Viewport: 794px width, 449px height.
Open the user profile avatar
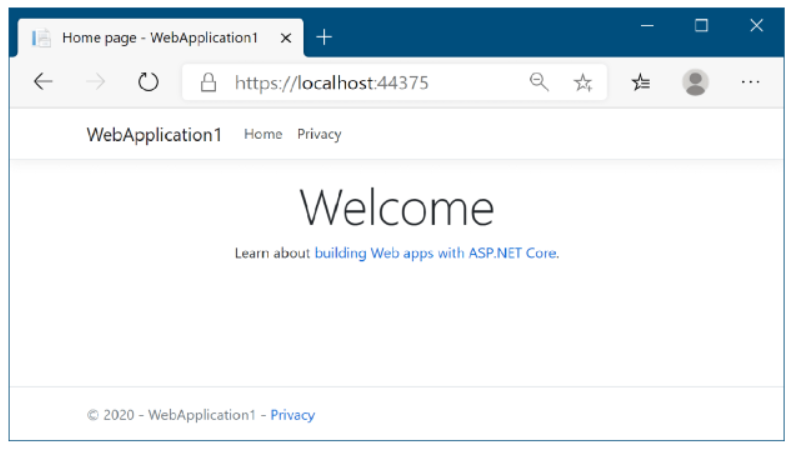[695, 83]
